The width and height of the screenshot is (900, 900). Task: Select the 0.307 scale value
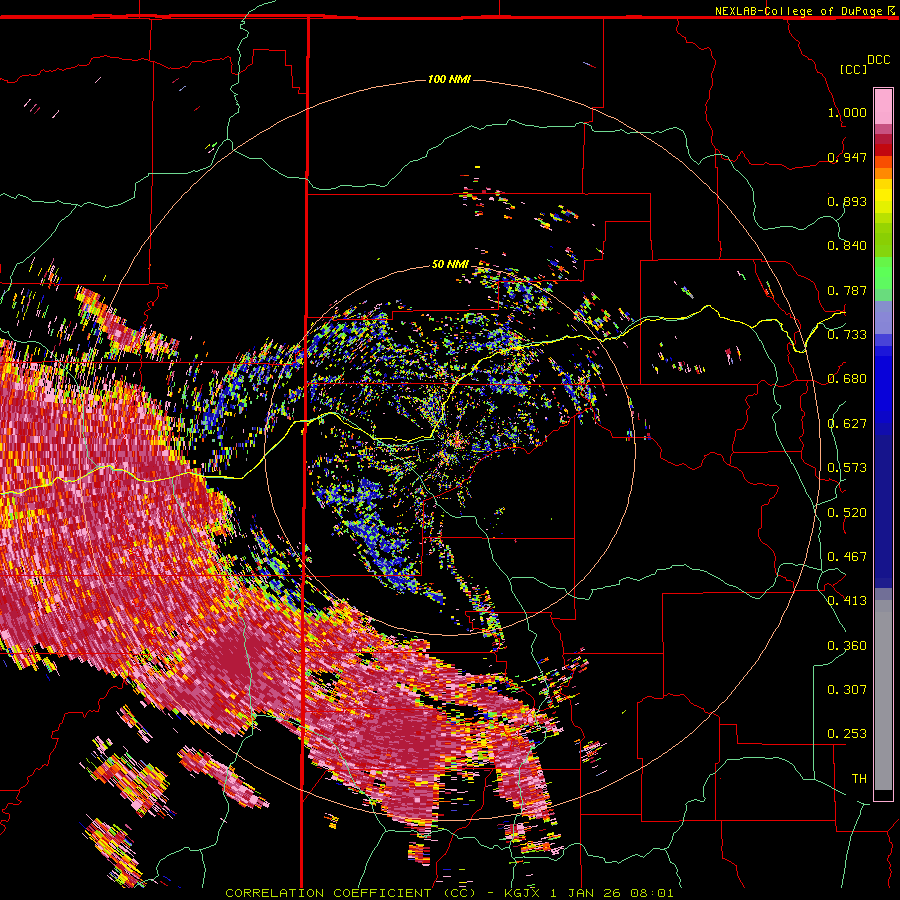pyautogui.click(x=847, y=690)
